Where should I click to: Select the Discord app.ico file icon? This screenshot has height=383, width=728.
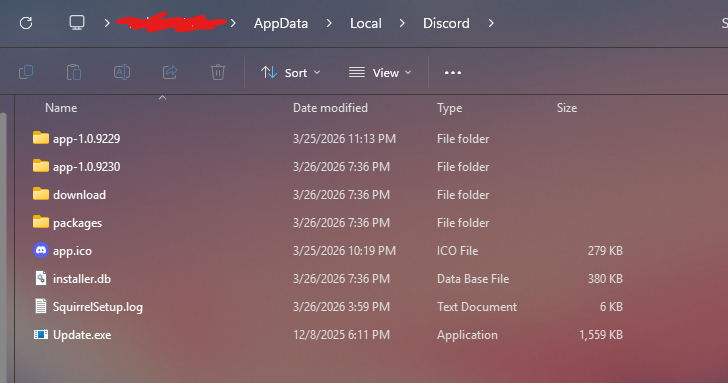point(41,250)
